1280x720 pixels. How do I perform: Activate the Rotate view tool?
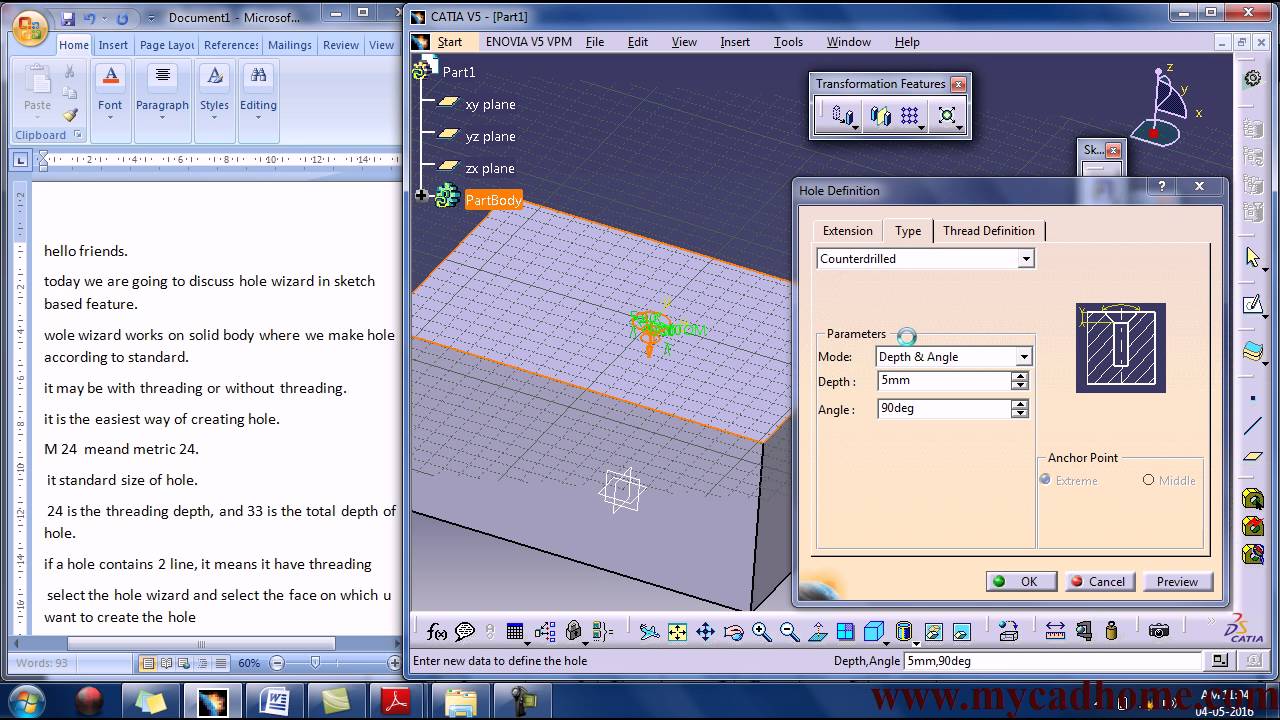pyautogui.click(x=733, y=632)
